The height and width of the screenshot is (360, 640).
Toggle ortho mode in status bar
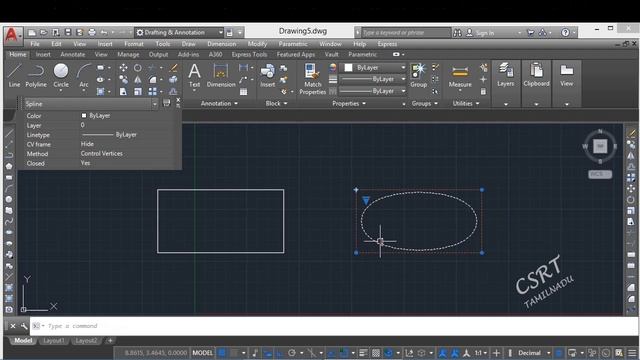click(280, 353)
